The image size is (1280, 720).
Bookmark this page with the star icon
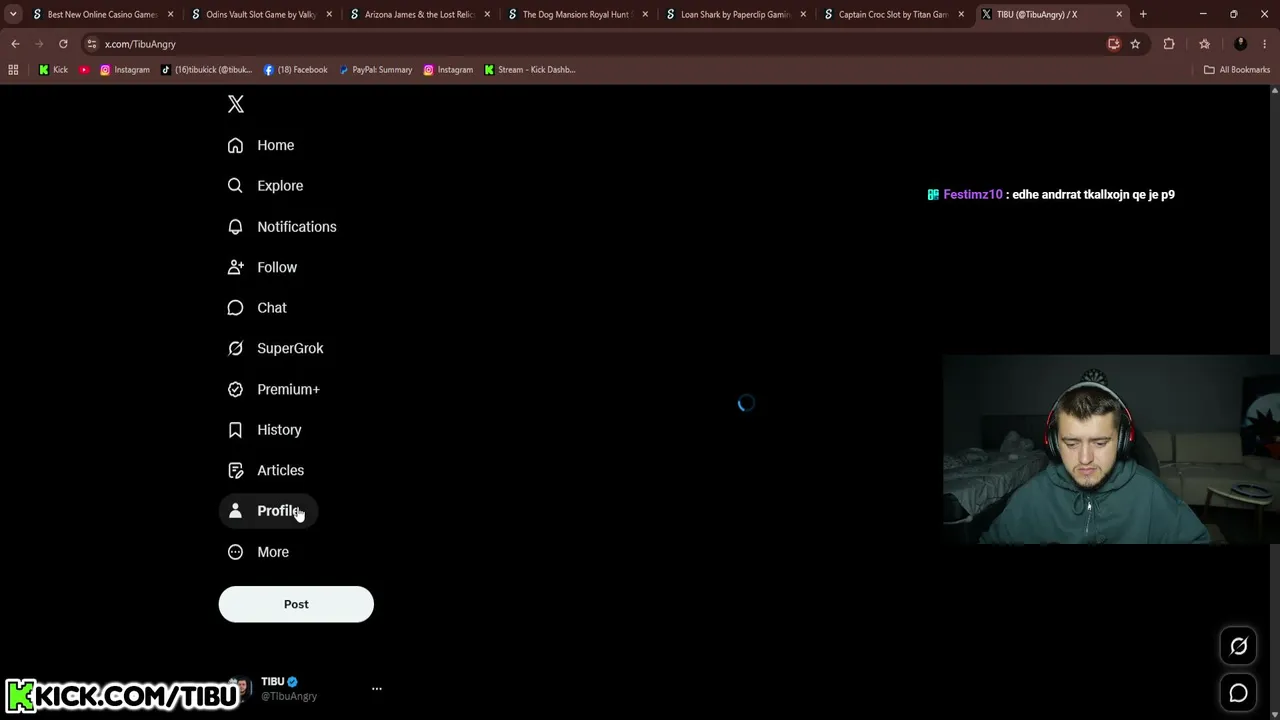tap(1135, 44)
